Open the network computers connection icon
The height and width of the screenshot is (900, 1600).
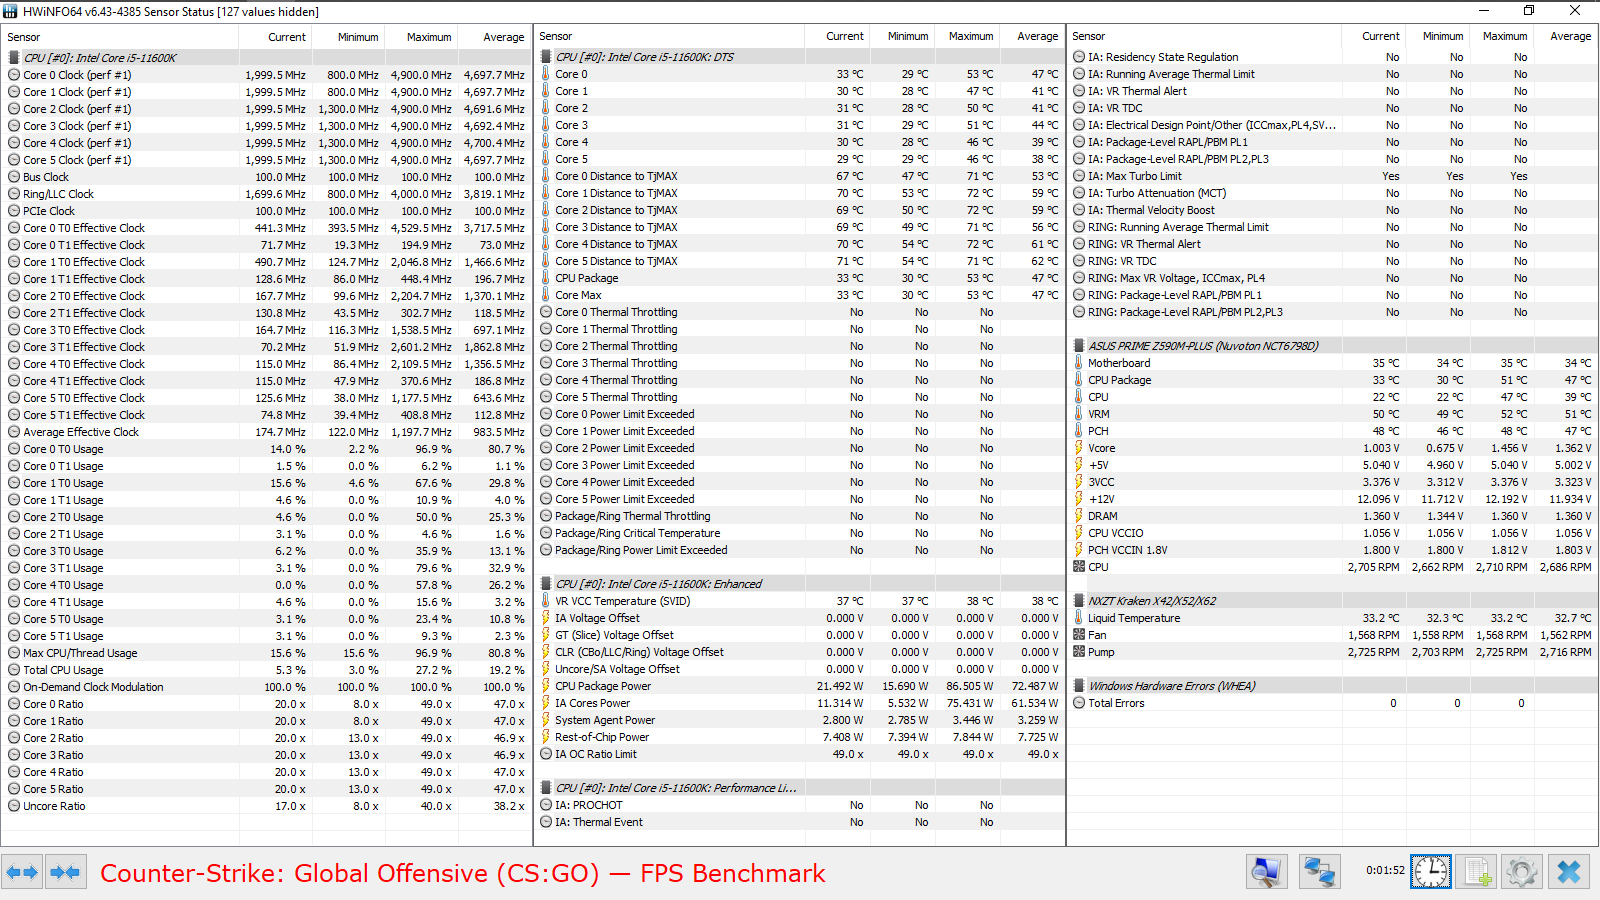click(x=1319, y=872)
